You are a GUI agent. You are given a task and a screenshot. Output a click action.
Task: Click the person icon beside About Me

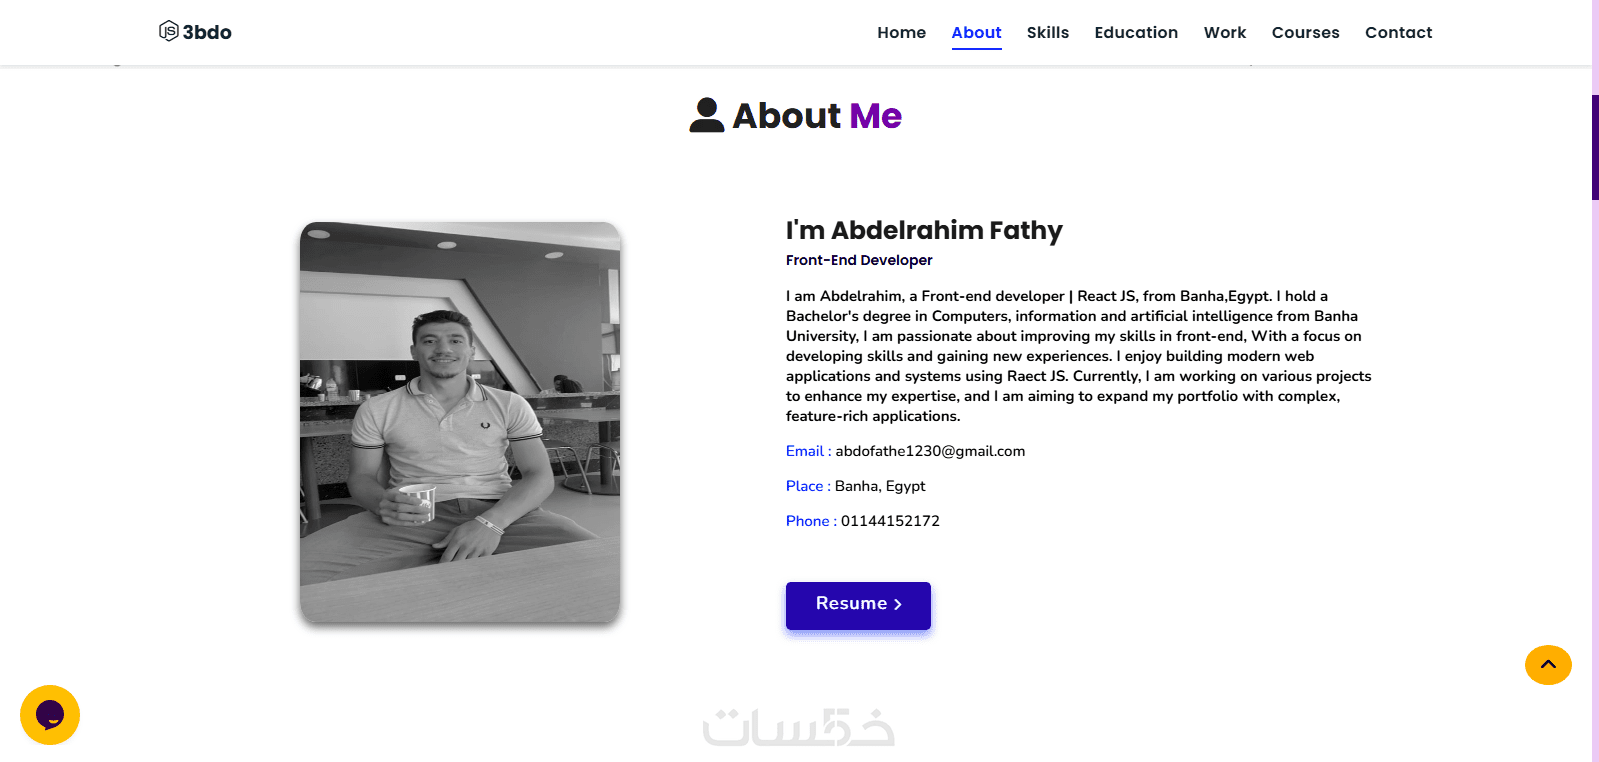[706, 115]
